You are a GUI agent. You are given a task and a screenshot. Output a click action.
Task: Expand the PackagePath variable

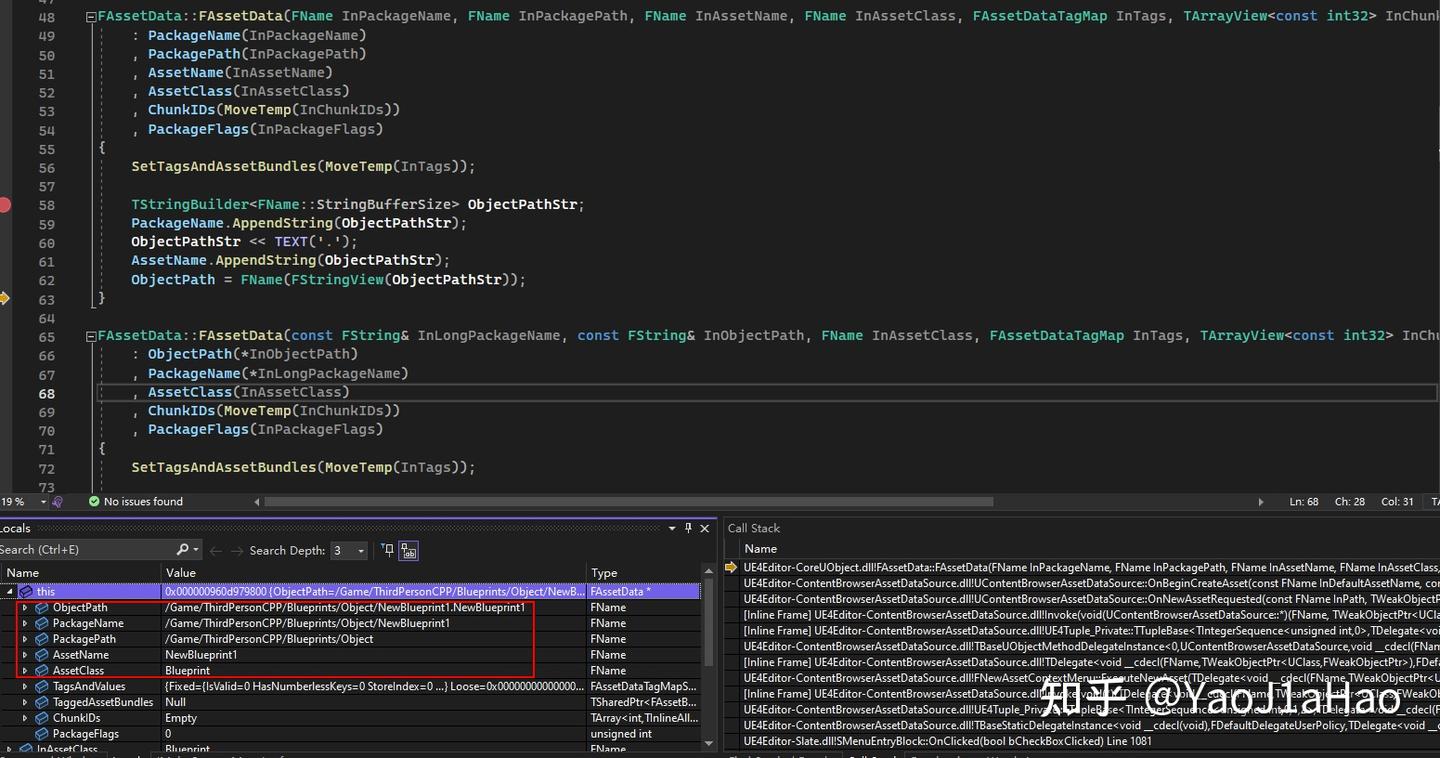point(25,639)
